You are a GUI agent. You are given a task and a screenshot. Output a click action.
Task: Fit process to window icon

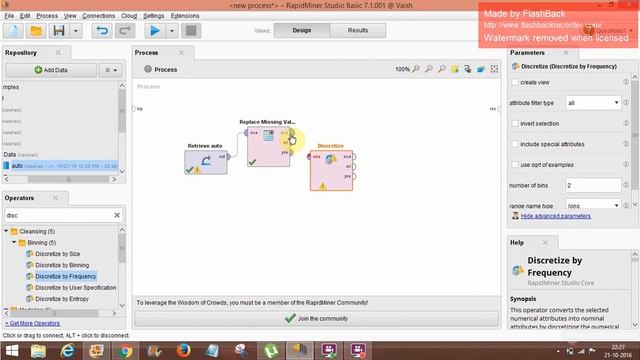click(494, 69)
